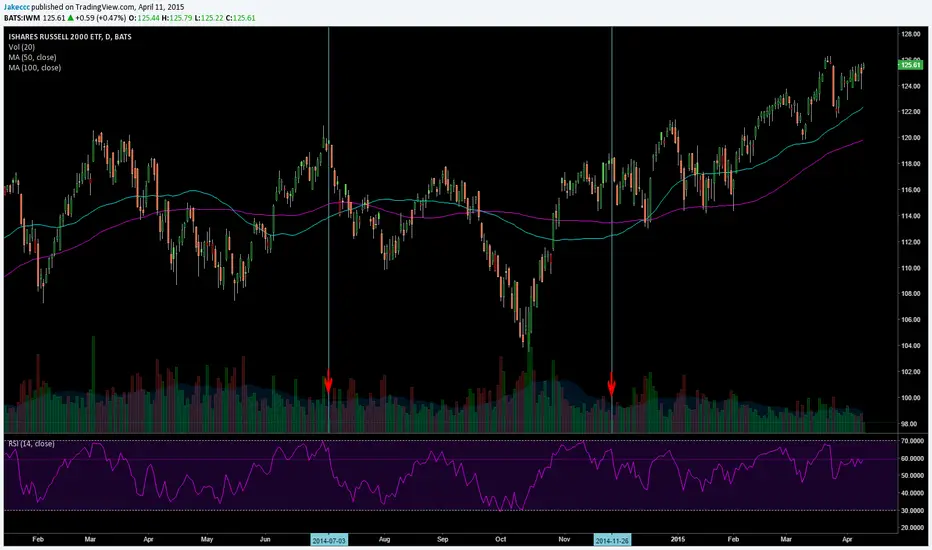
Task: Click the C:125.61 close price value
Action: pyautogui.click(x=241, y=18)
